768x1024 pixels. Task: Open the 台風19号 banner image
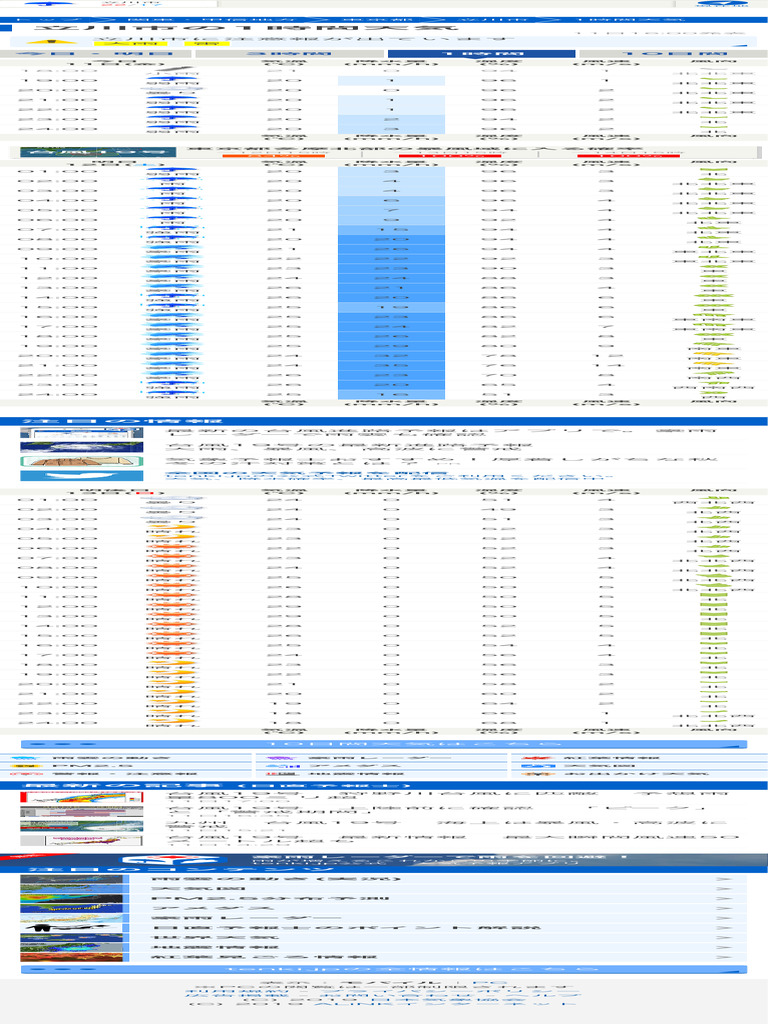point(98,152)
